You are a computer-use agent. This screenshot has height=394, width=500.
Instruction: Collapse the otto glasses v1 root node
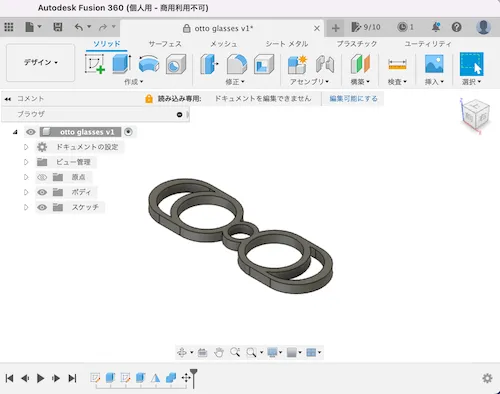(x=15, y=132)
